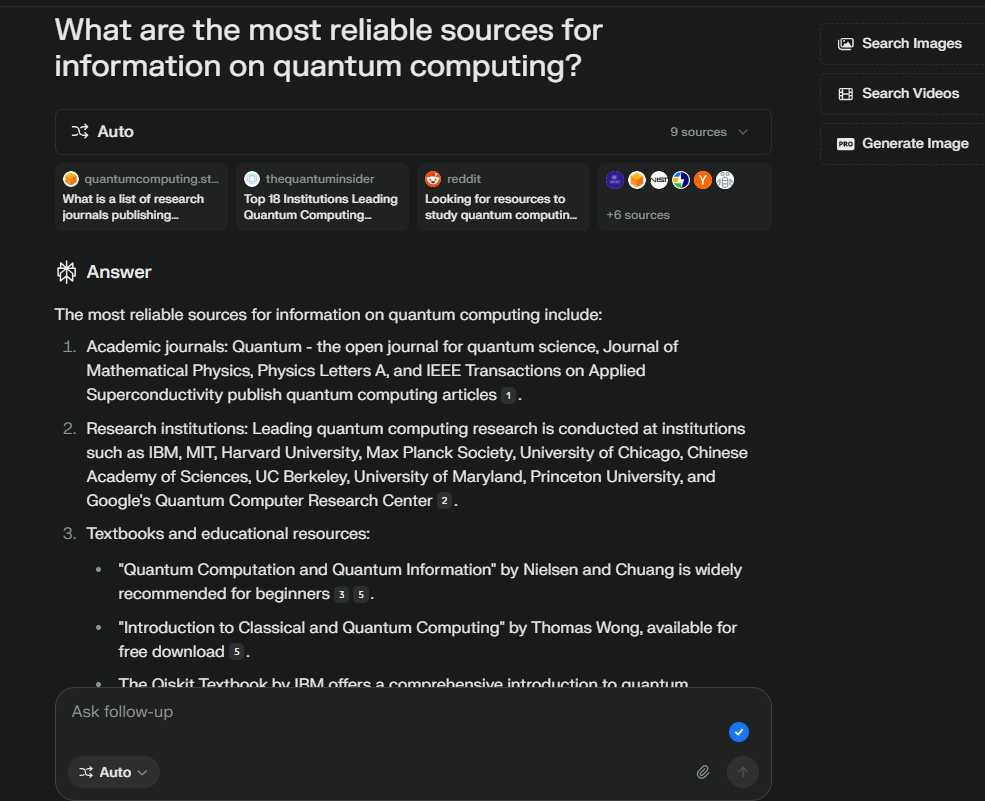The height and width of the screenshot is (801, 985).
Task: Open the Search Videos option
Action: click(x=902, y=94)
